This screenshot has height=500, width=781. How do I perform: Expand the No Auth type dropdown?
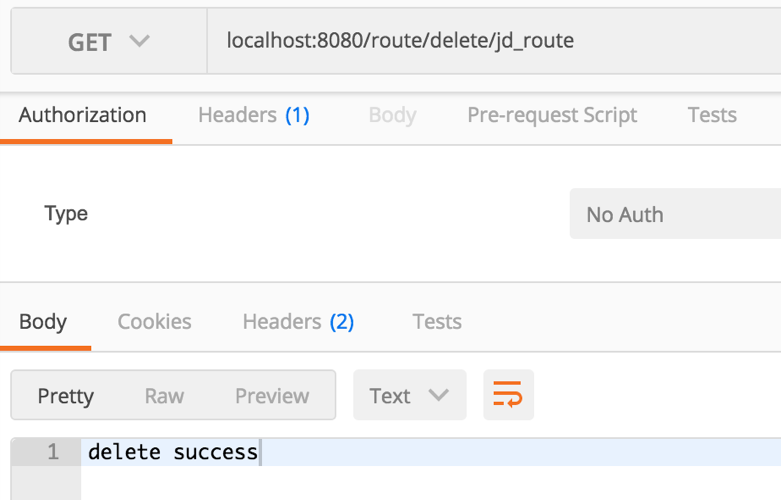[x=675, y=214]
